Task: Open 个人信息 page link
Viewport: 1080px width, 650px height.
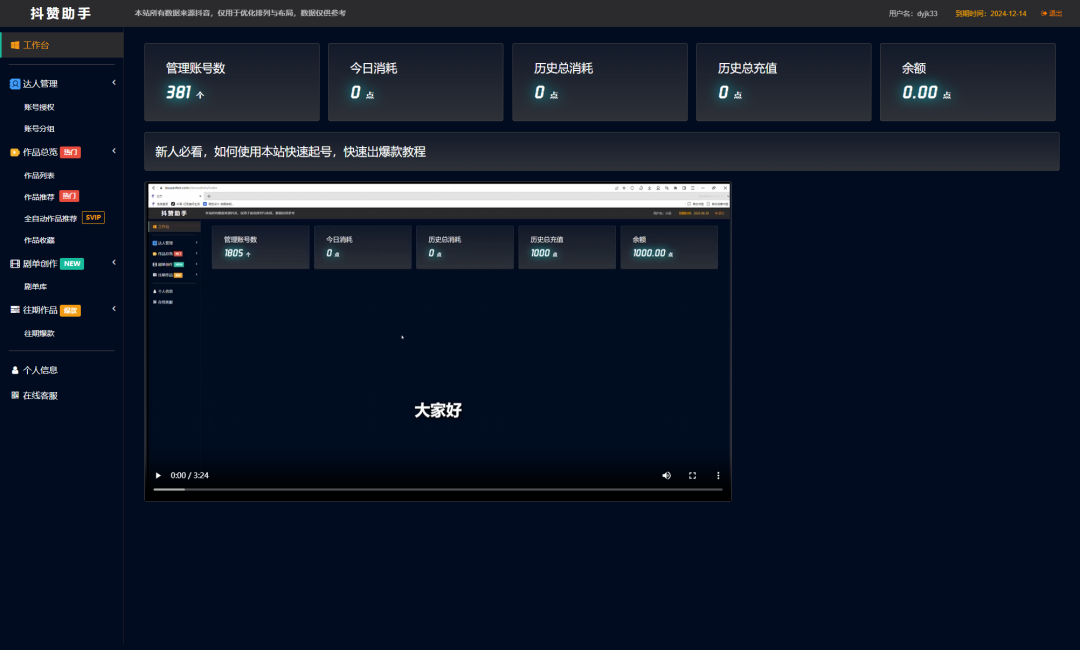Action: (40, 370)
